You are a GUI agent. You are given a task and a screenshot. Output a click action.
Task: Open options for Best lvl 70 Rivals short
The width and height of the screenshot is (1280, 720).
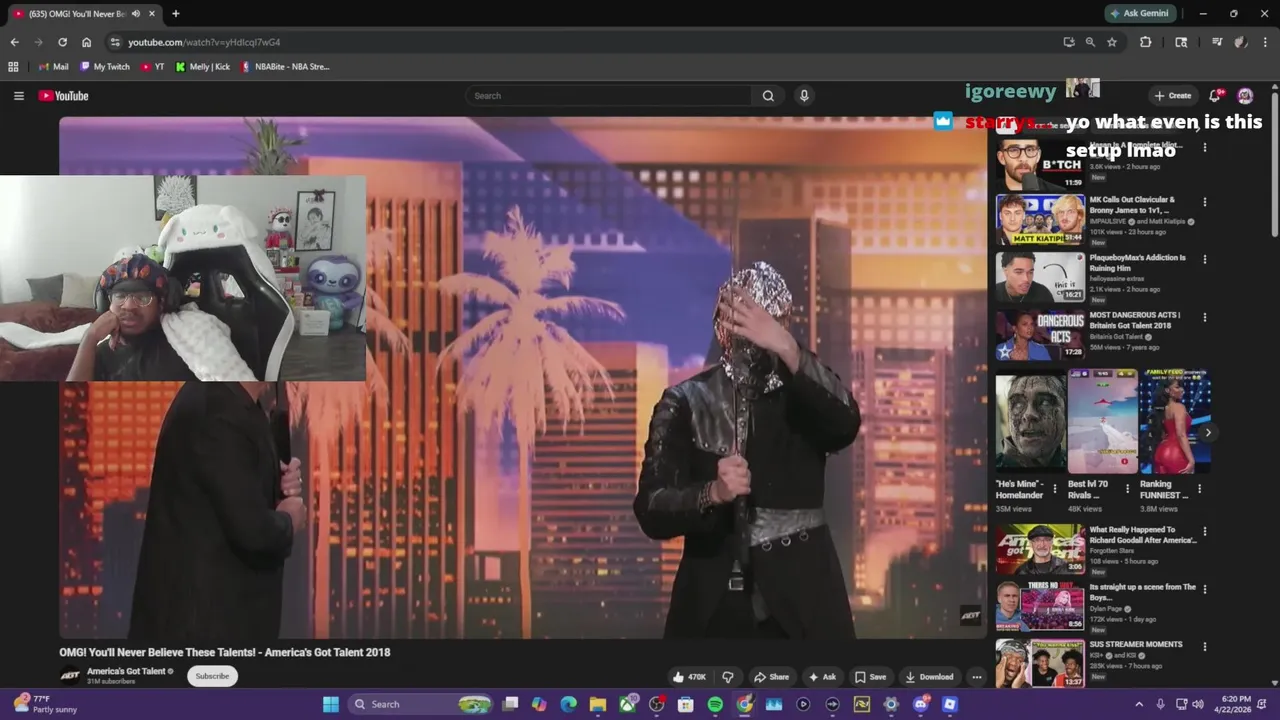(x=1127, y=489)
